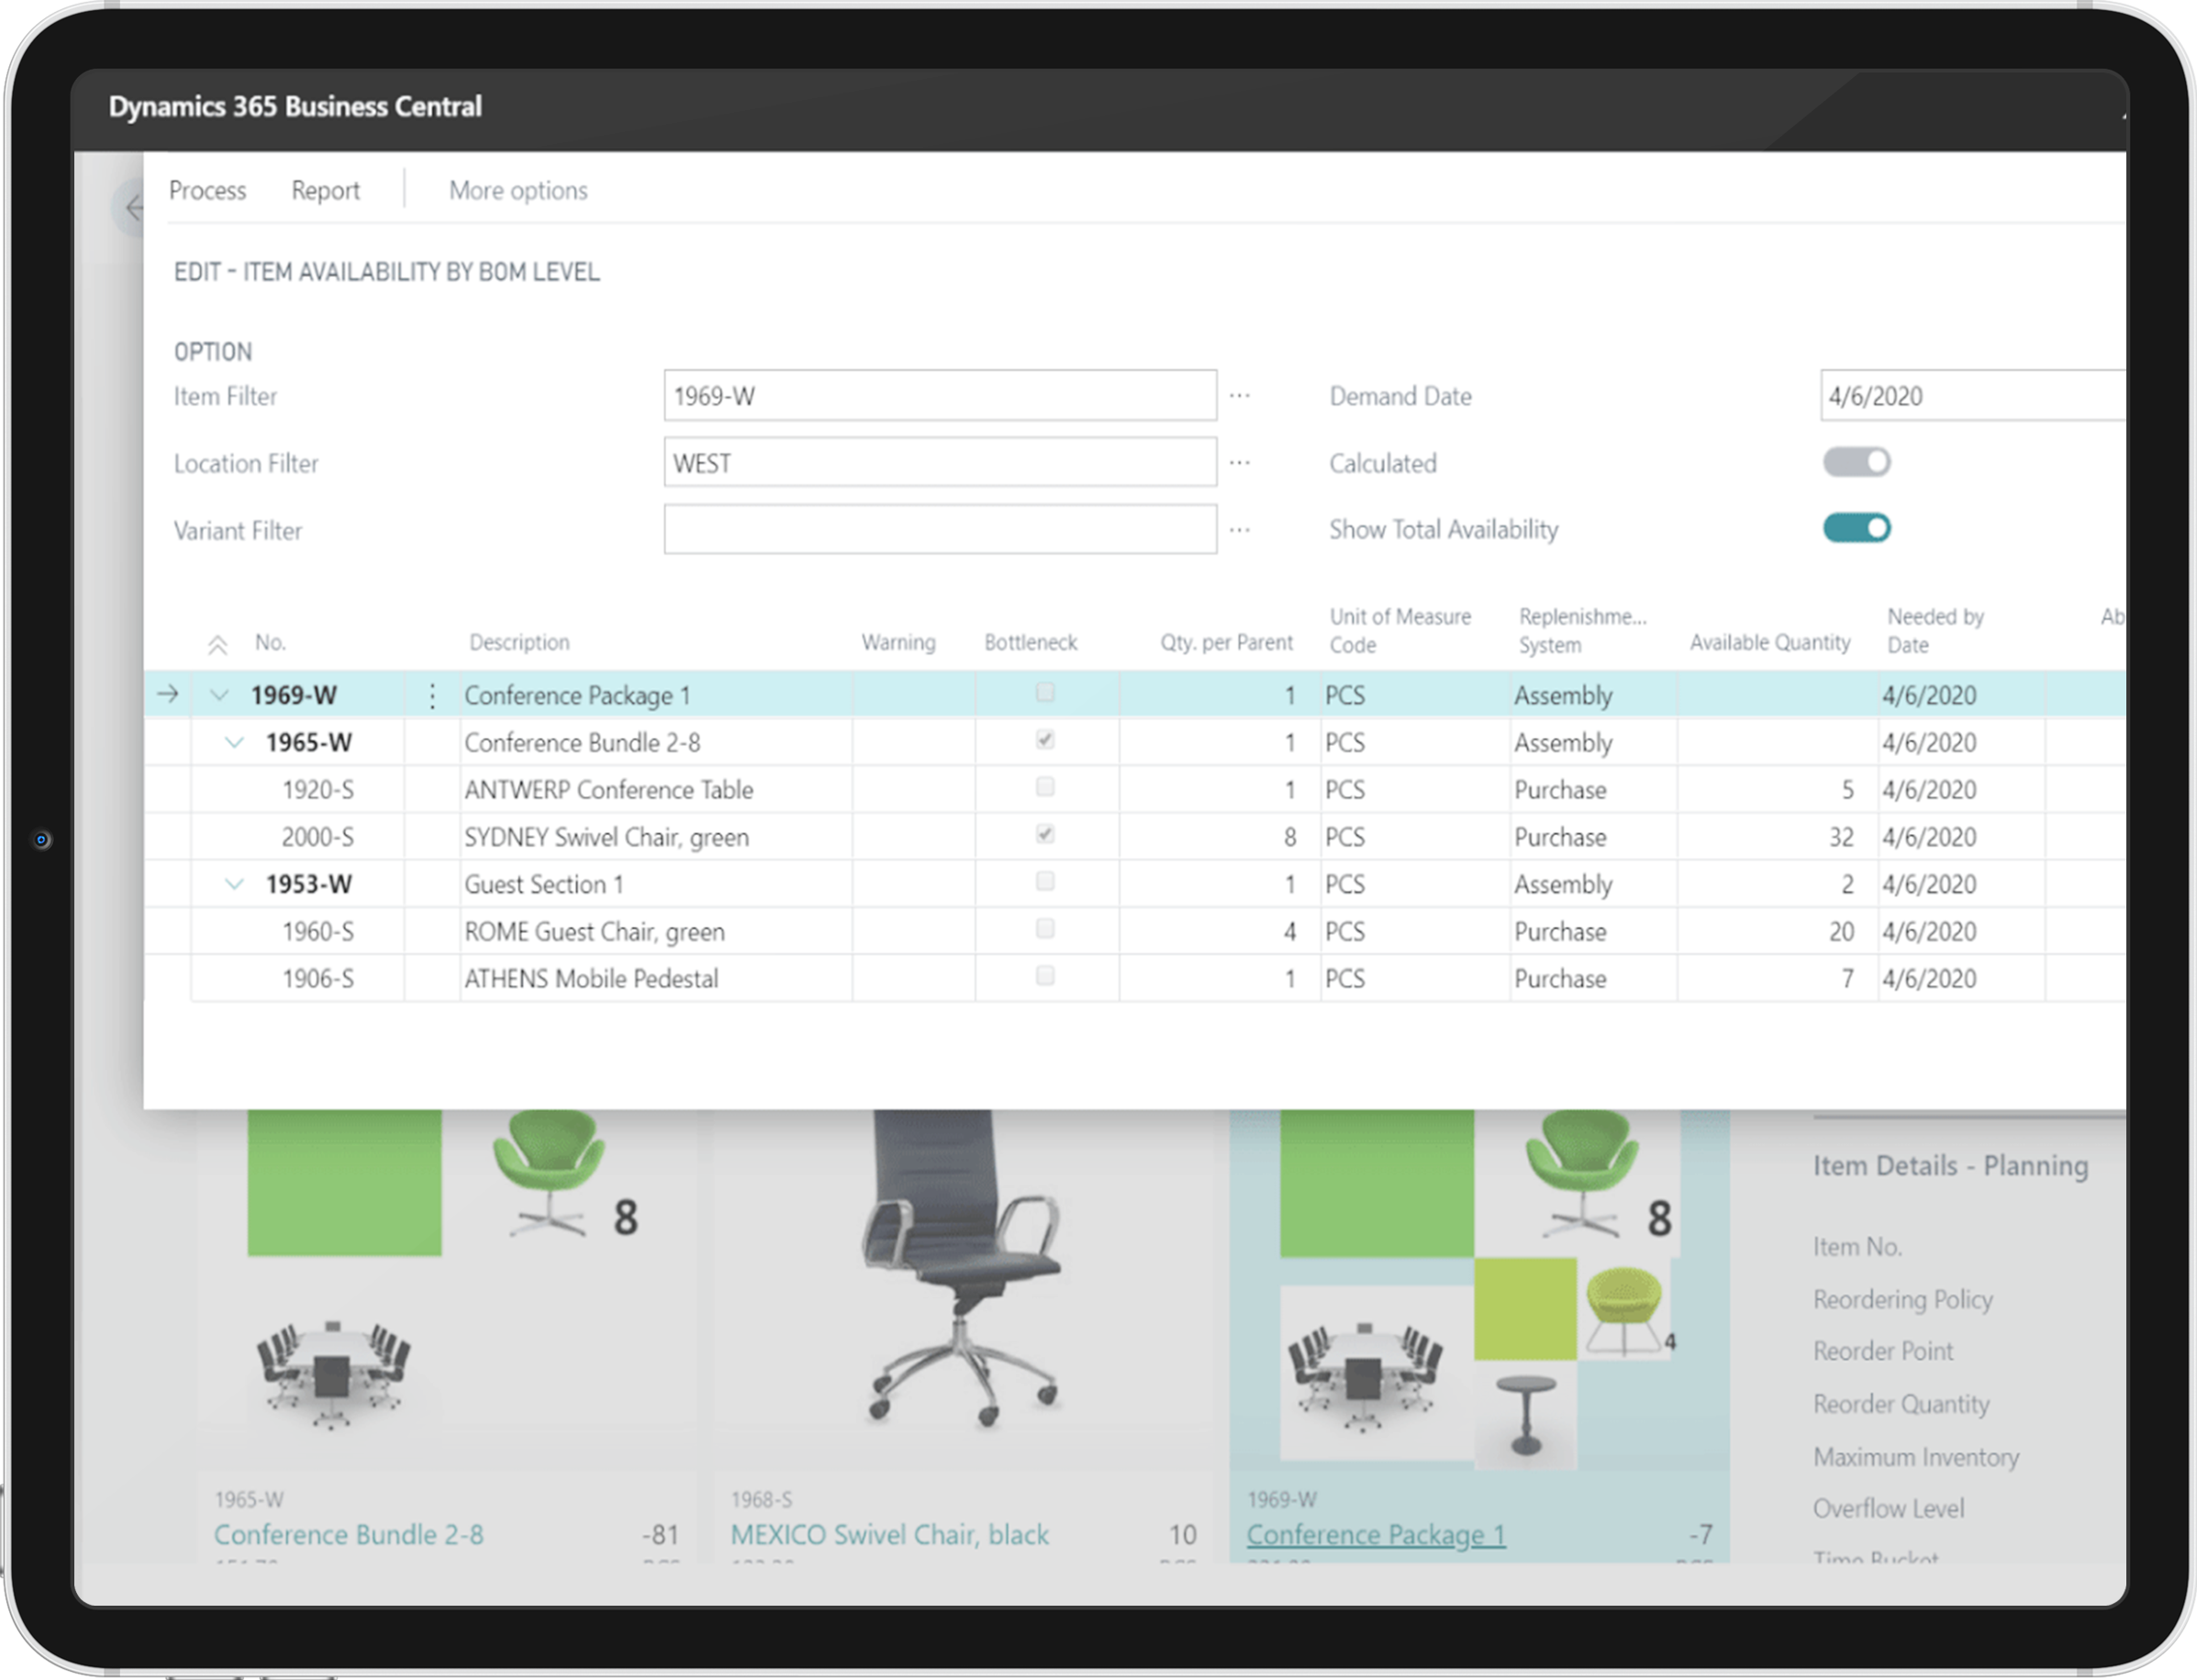Open Conference Bundle 2-8 link in background
2197x1680 pixels.
[348, 1535]
